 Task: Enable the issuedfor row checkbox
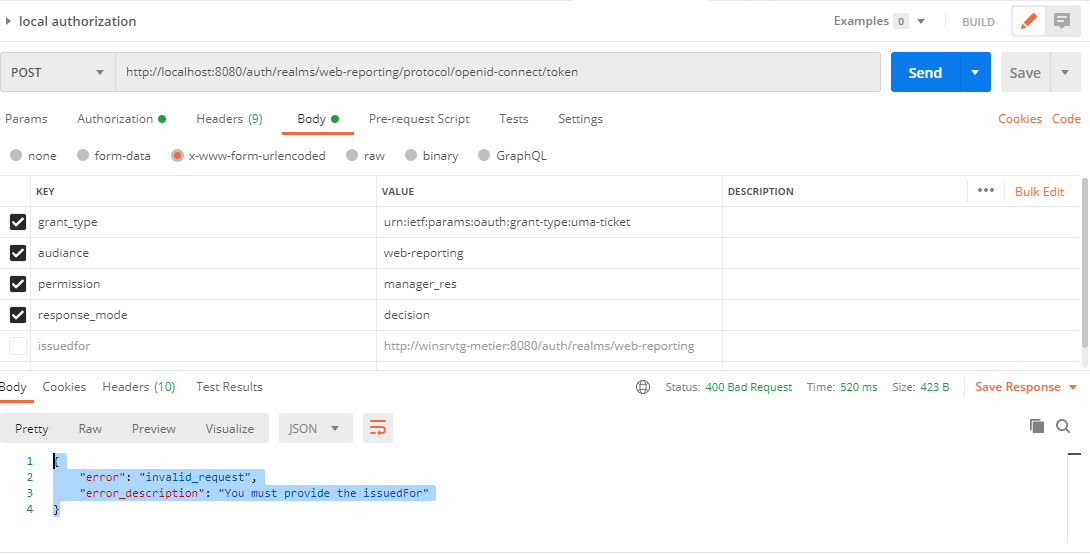(x=18, y=346)
